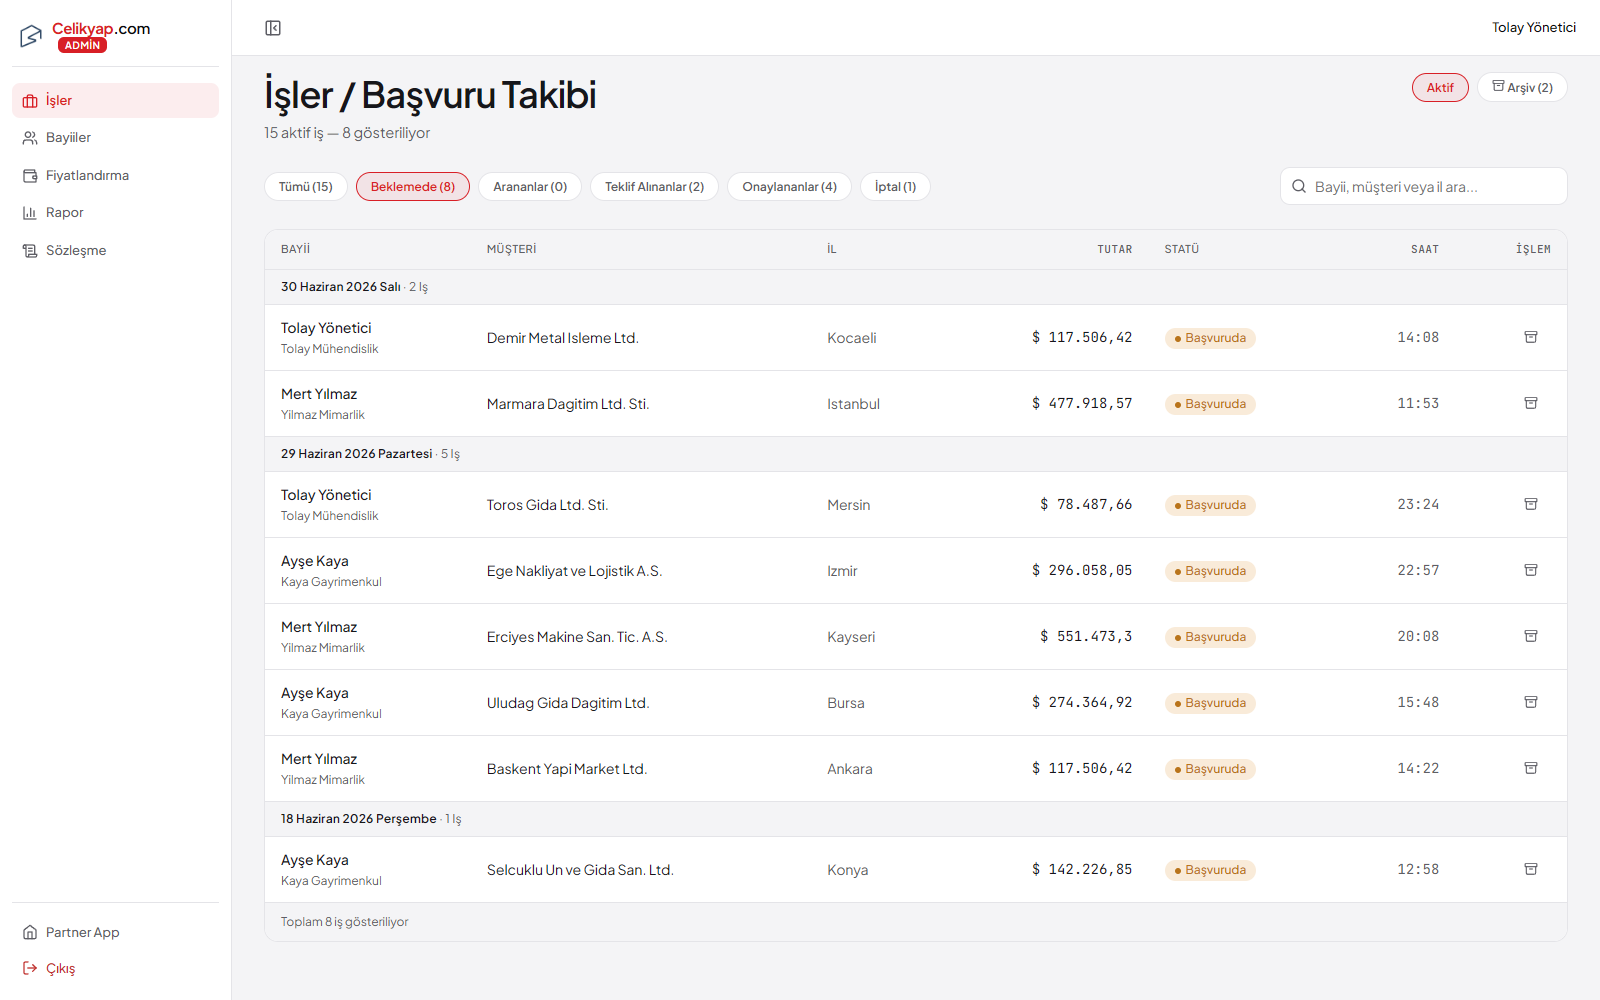The width and height of the screenshot is (1600, 1000).
Task: Archive the Uludag Gida Dagitim Ltd. job
Action: pos(1531,702)
